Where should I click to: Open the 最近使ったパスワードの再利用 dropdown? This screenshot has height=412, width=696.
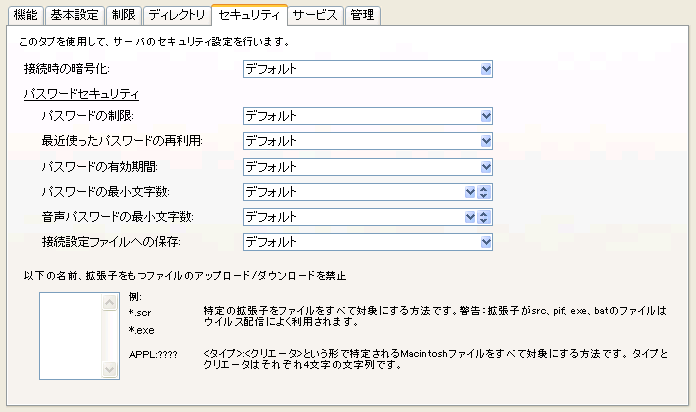point(486,141)
